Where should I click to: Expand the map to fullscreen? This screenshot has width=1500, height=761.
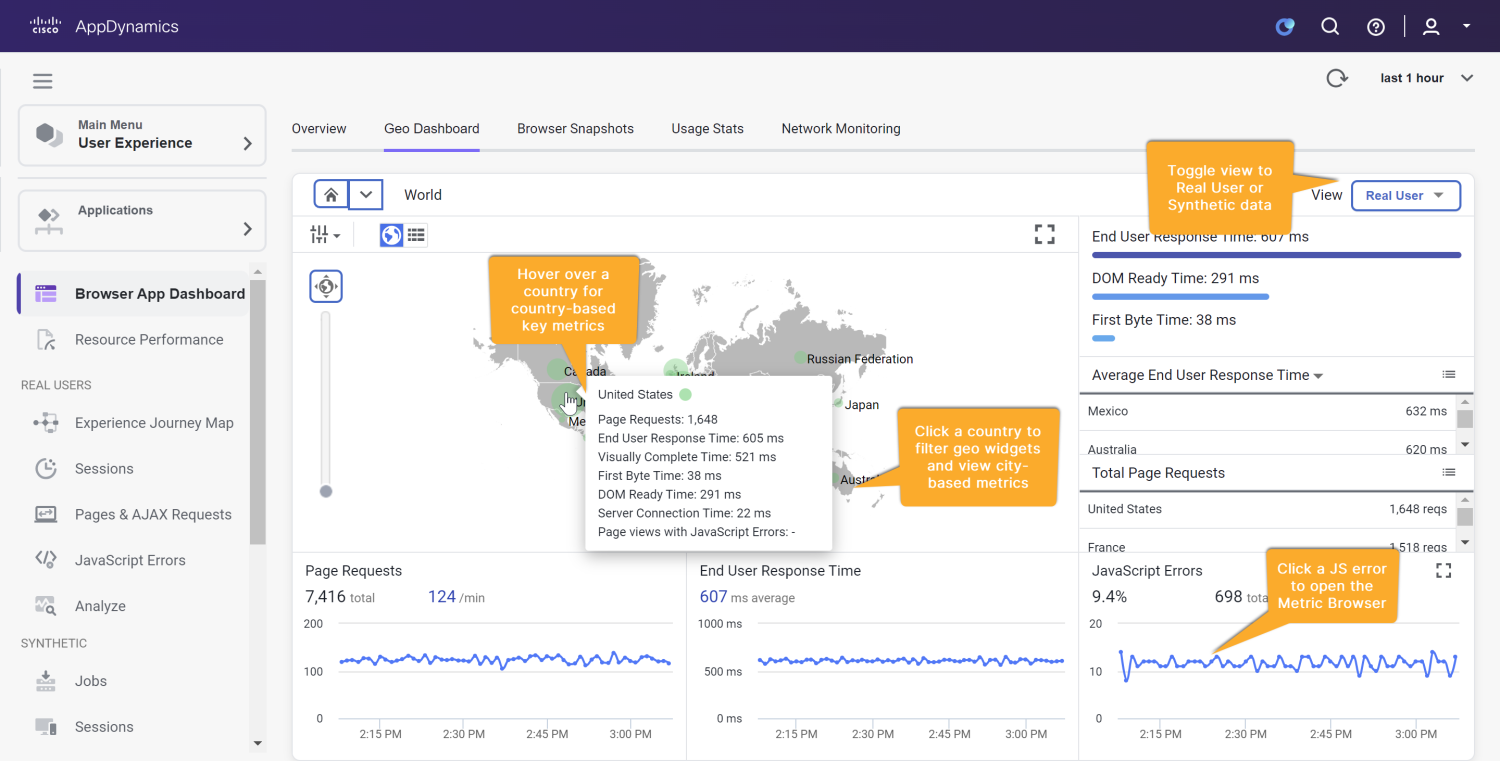(1045, 234)
